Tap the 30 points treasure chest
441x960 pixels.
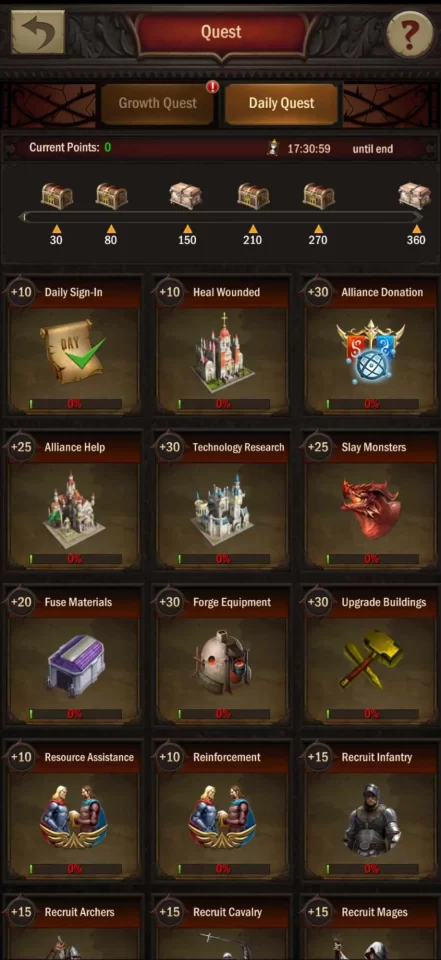[x=56, y=196]
